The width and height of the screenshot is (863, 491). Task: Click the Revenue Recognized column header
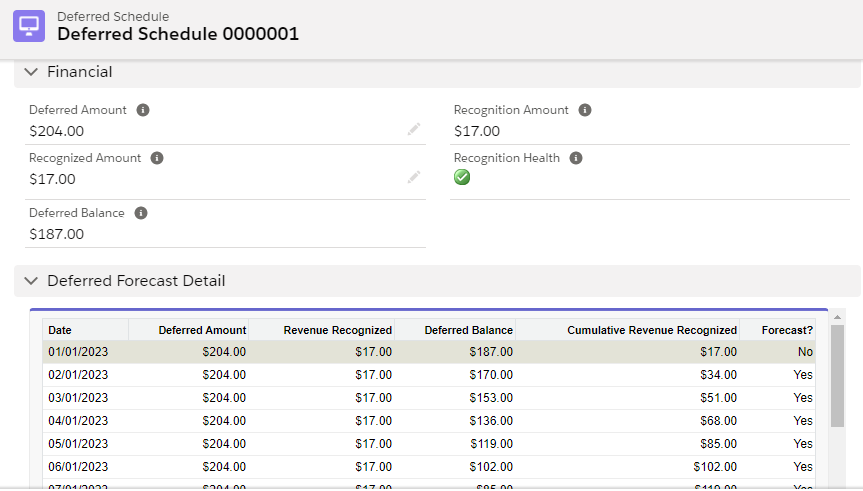tap(337, 330)
